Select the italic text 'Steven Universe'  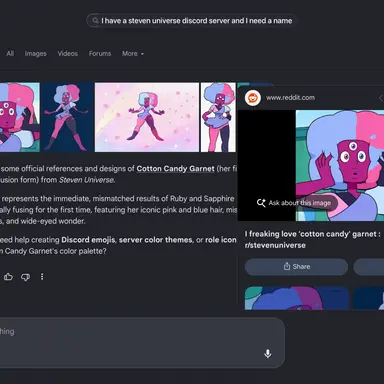click(x=87, y=180)
